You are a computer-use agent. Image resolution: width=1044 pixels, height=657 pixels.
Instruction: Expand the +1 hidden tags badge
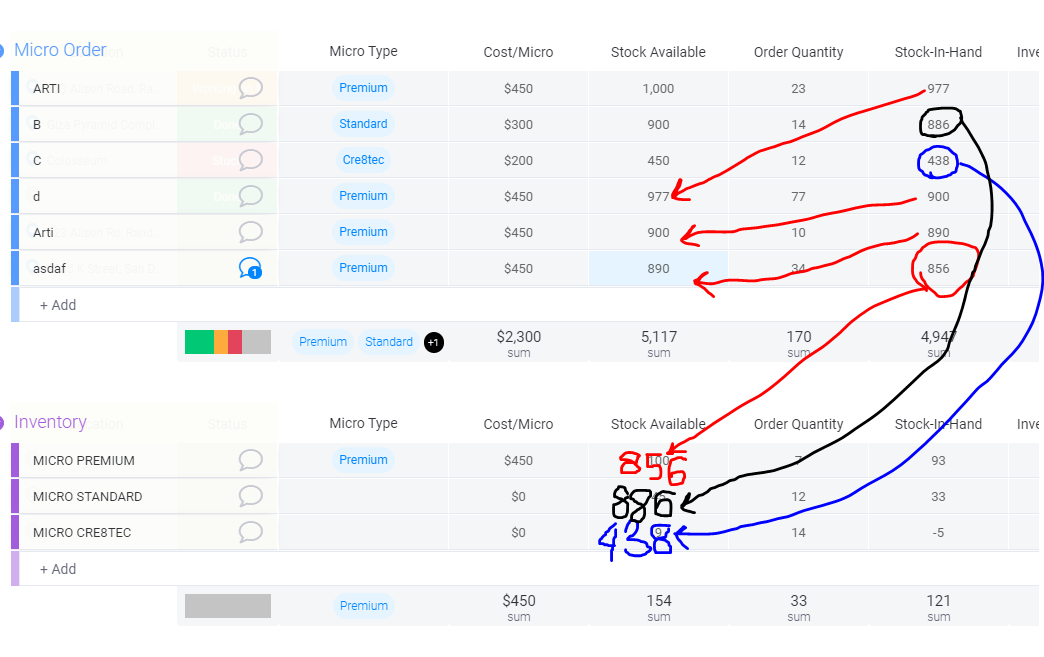point(433,342)
